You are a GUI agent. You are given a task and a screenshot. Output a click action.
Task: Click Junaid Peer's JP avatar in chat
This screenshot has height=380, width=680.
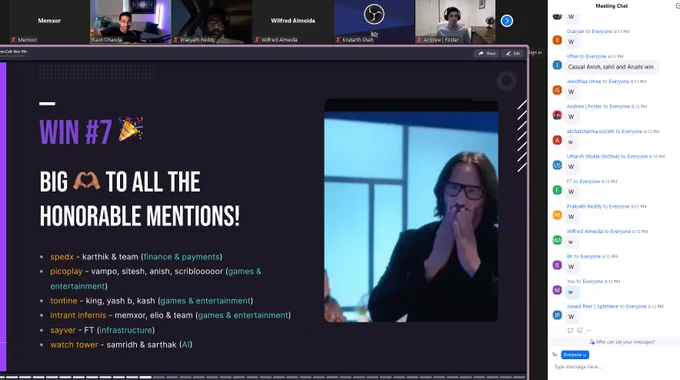tap(557, 315)
